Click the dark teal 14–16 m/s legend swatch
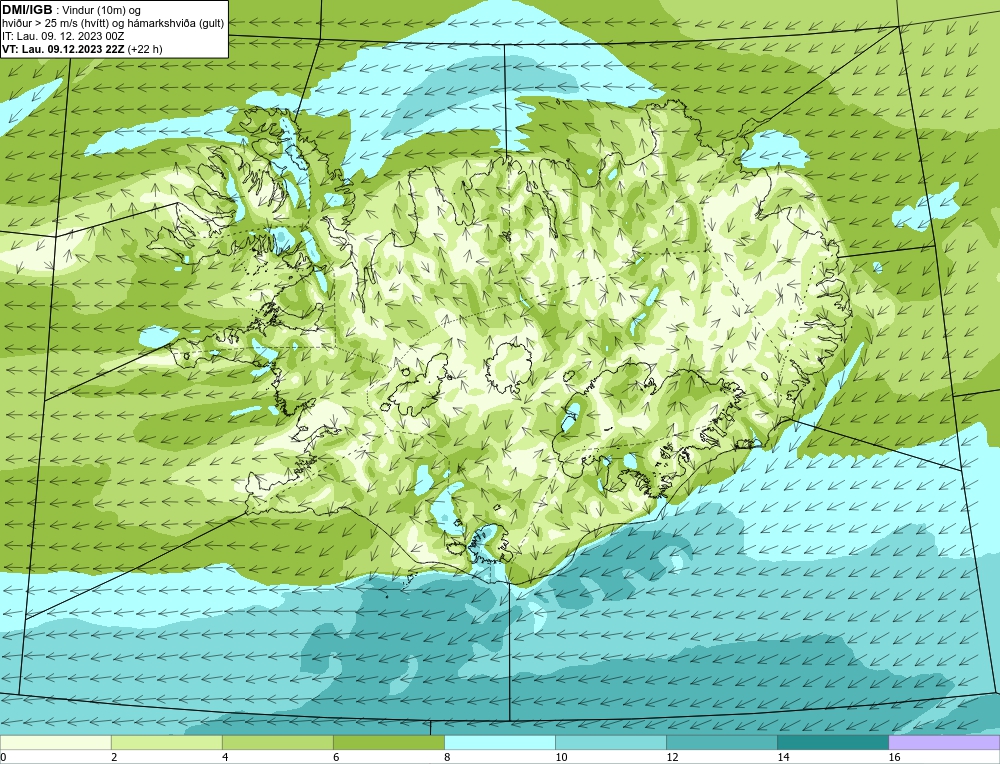 click(x=832, y=742)
